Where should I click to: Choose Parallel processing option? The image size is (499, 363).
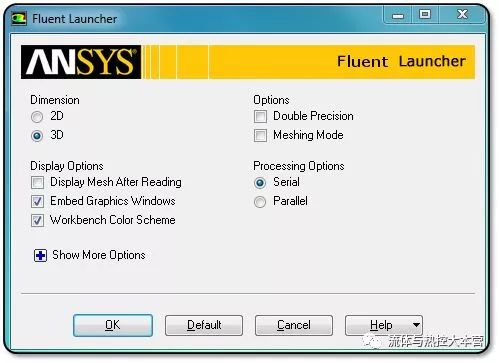[x=260, y=202]
